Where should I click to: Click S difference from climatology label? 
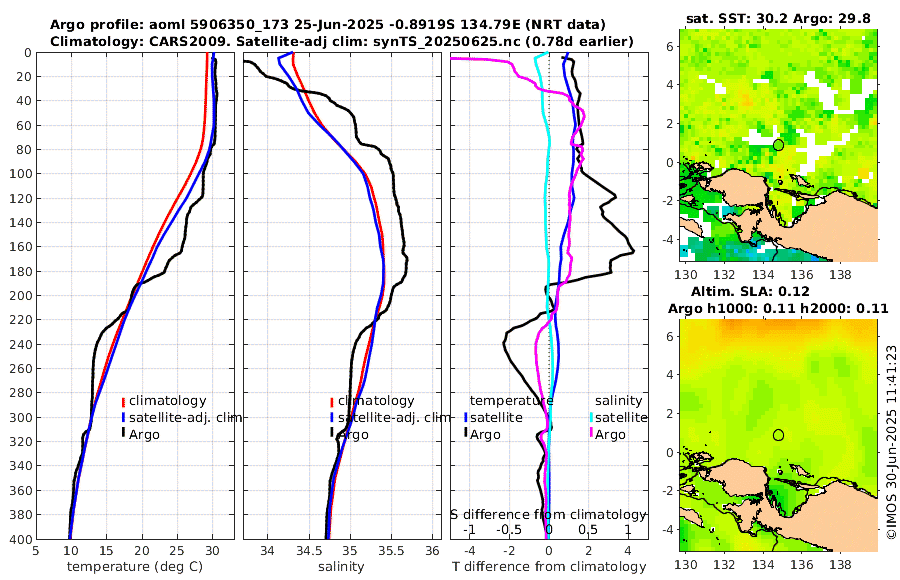click(x=548, y=515)
